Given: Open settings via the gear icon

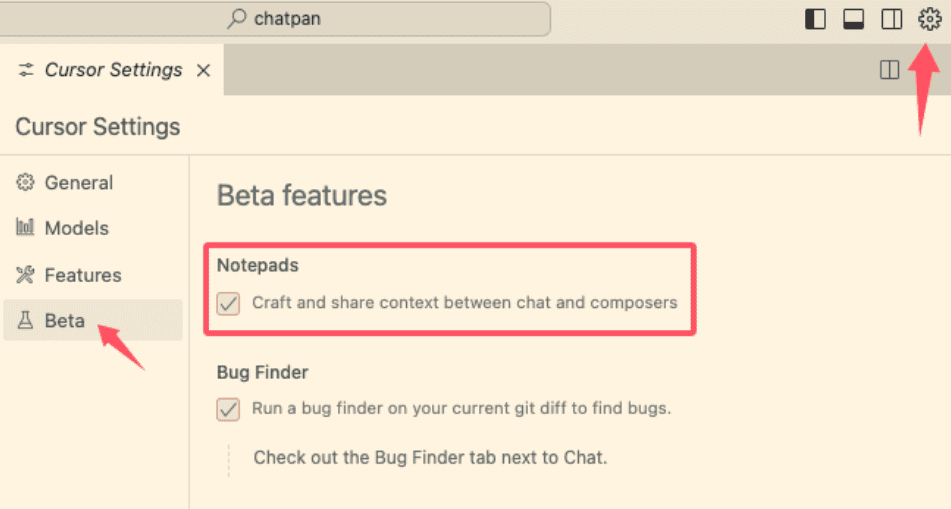Looking at the screenshot, I should tap(929, 19).
